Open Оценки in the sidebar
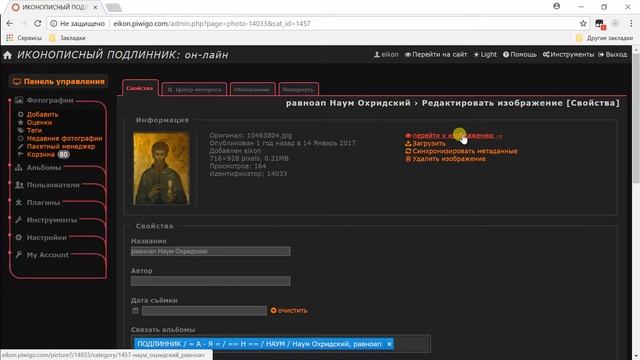640x360 pixels. pyautogui.click(x=39, y=122)
